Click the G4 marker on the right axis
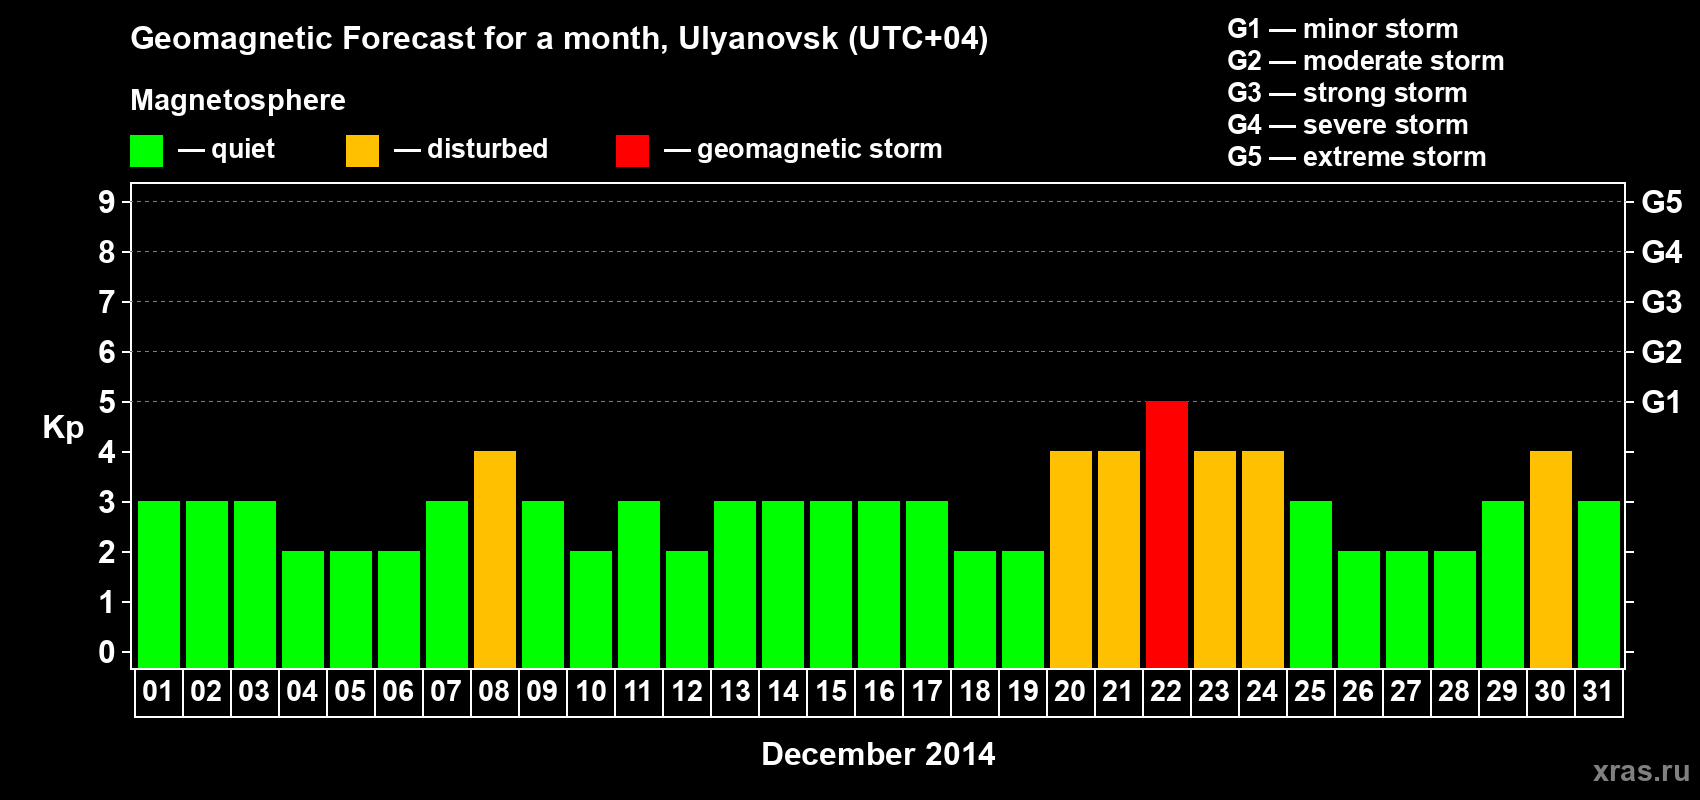This screenshot has height=800, width=1700. 1662,252
